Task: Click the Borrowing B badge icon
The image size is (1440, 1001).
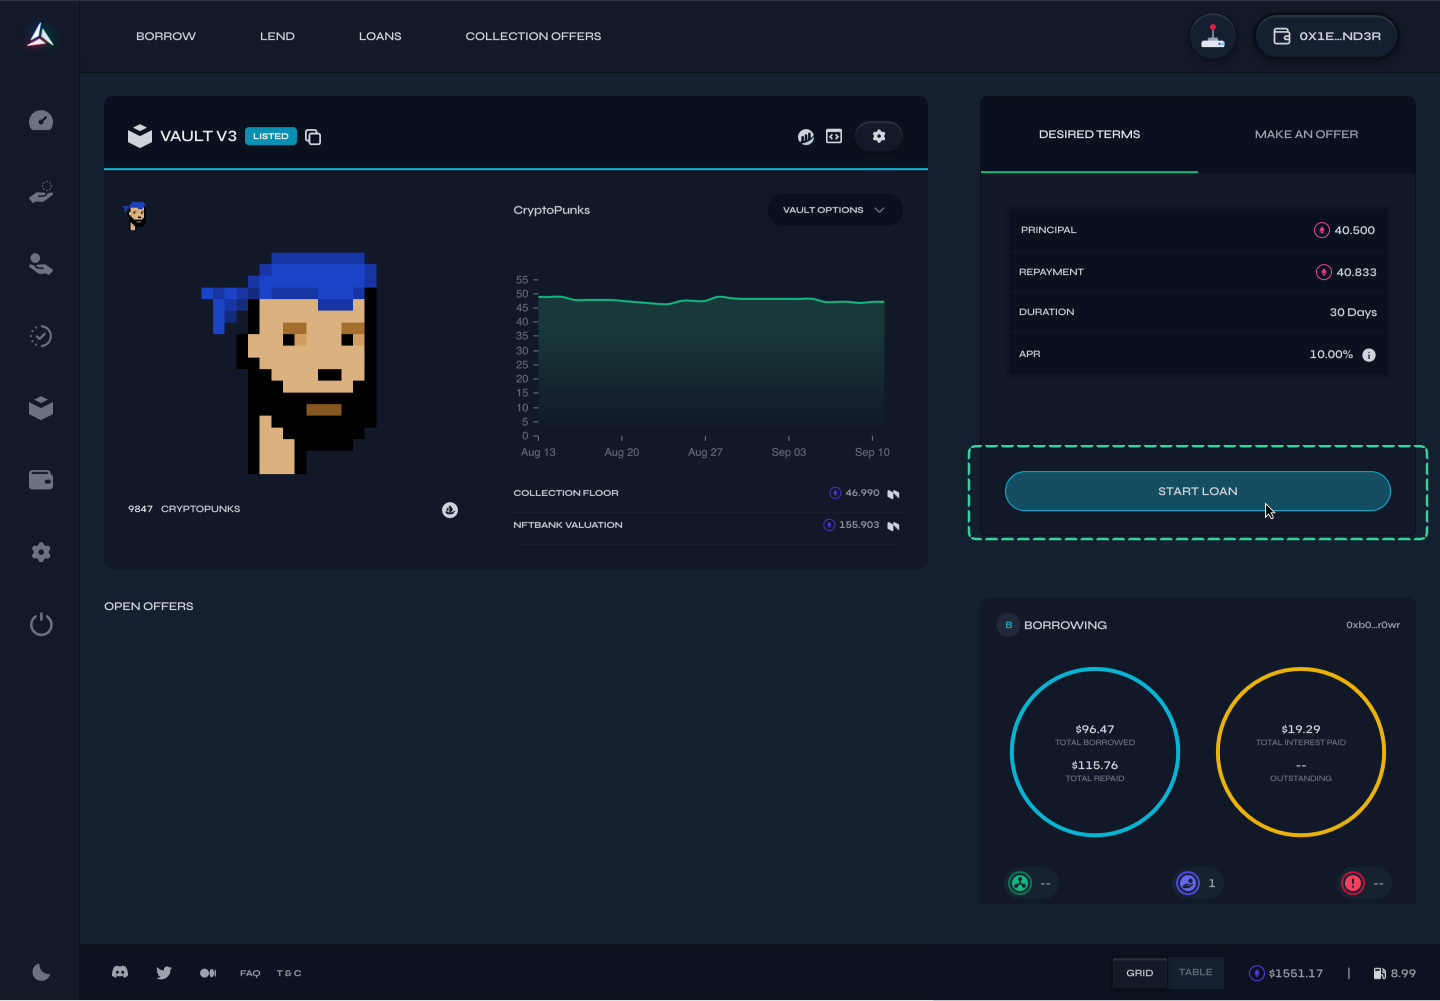Action: click(1008, 625)
